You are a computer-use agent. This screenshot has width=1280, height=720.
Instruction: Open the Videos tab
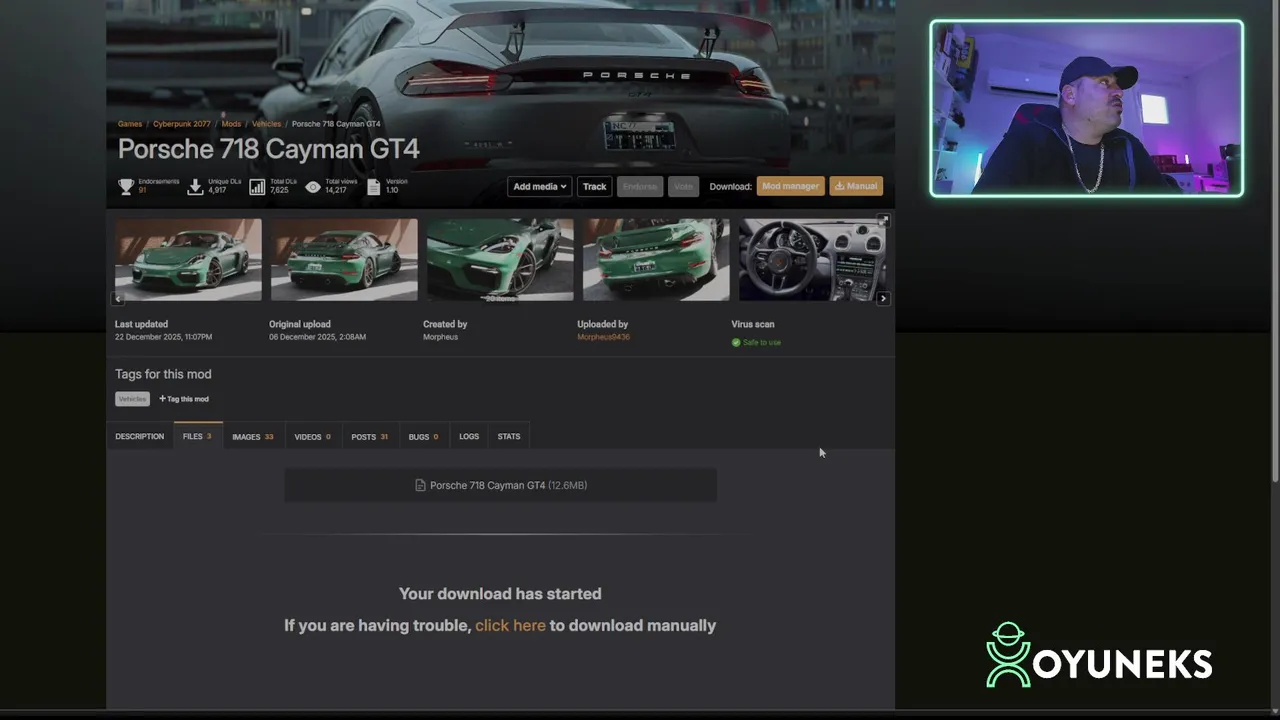coord(312,437)
